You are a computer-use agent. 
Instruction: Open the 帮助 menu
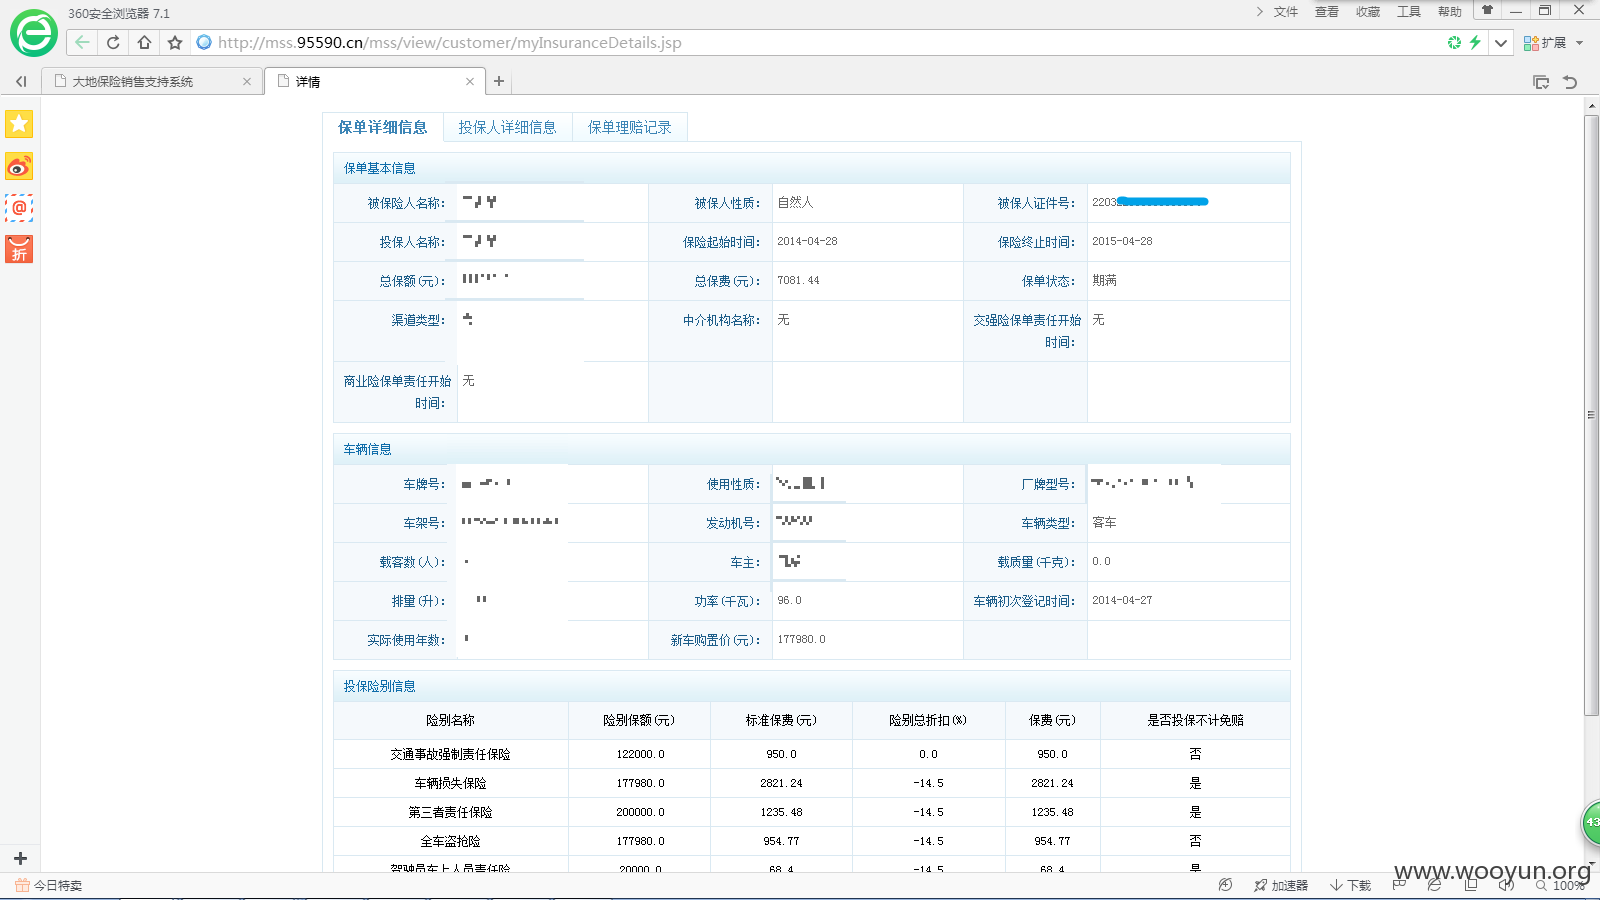(1450, 12)
